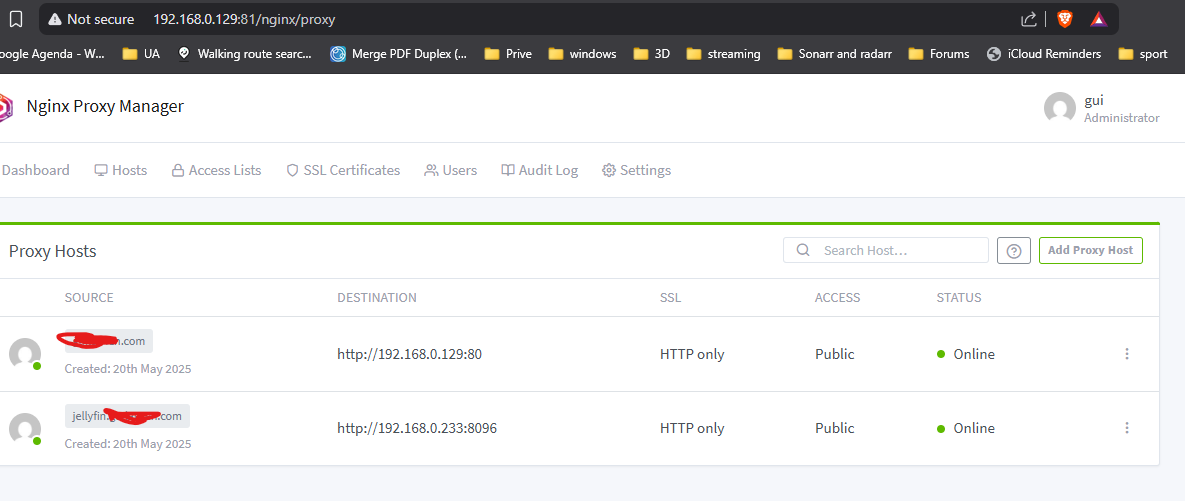
Task: Open the Dashboard menu item
Action: pyautogui.click(x=35, y=170)
